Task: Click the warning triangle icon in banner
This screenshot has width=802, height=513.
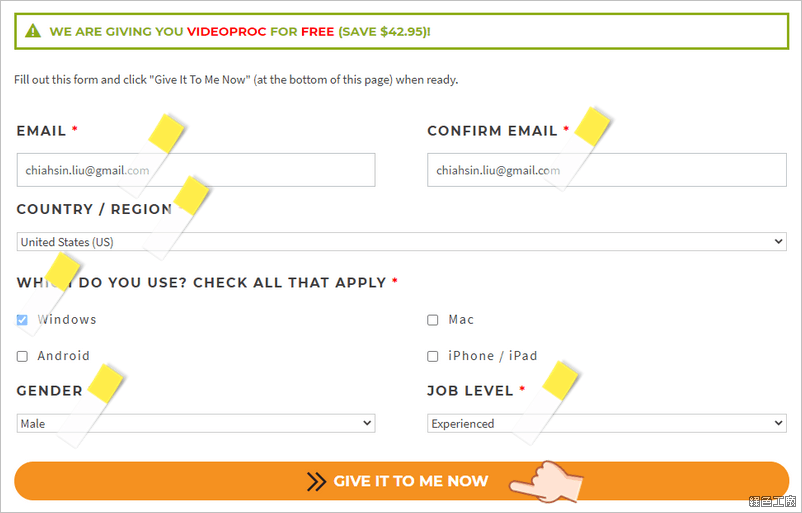Action: coord(33,31)
